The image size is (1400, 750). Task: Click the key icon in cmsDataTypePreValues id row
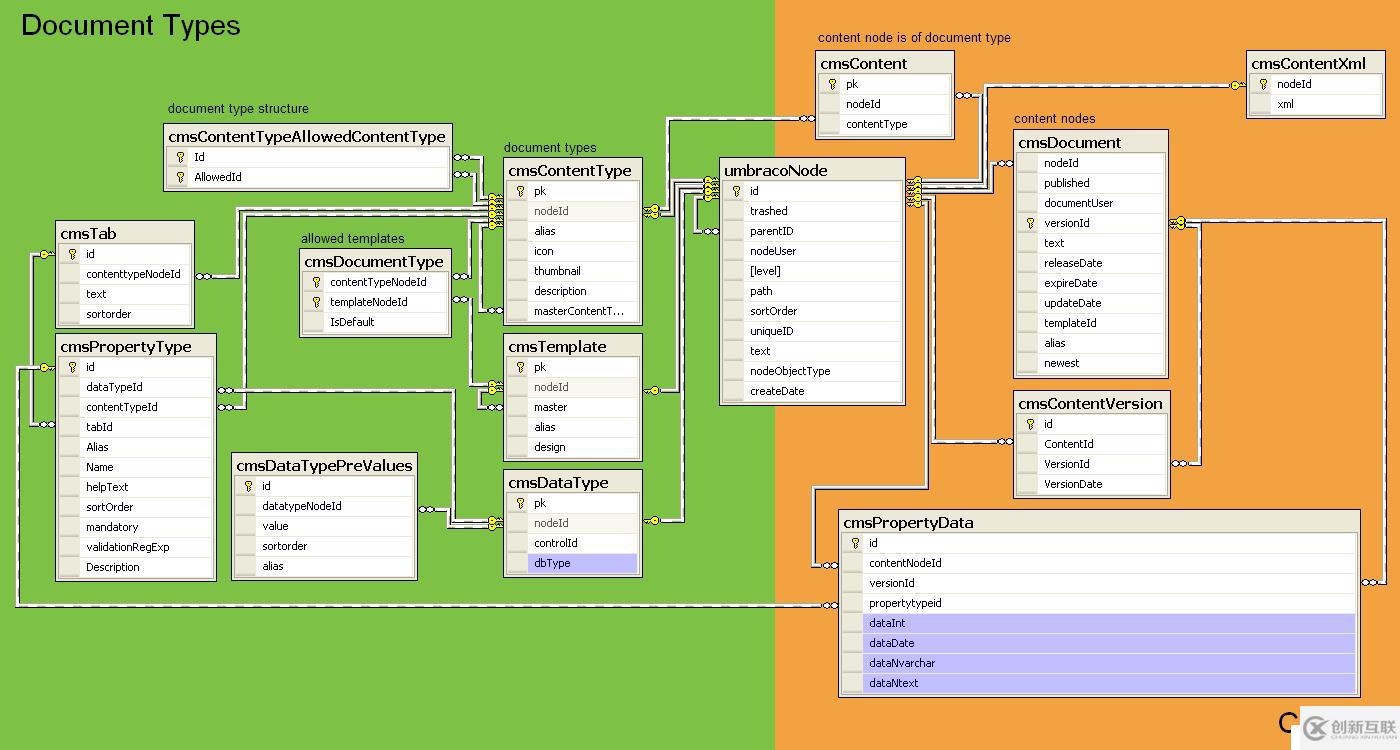pos(248,486)
